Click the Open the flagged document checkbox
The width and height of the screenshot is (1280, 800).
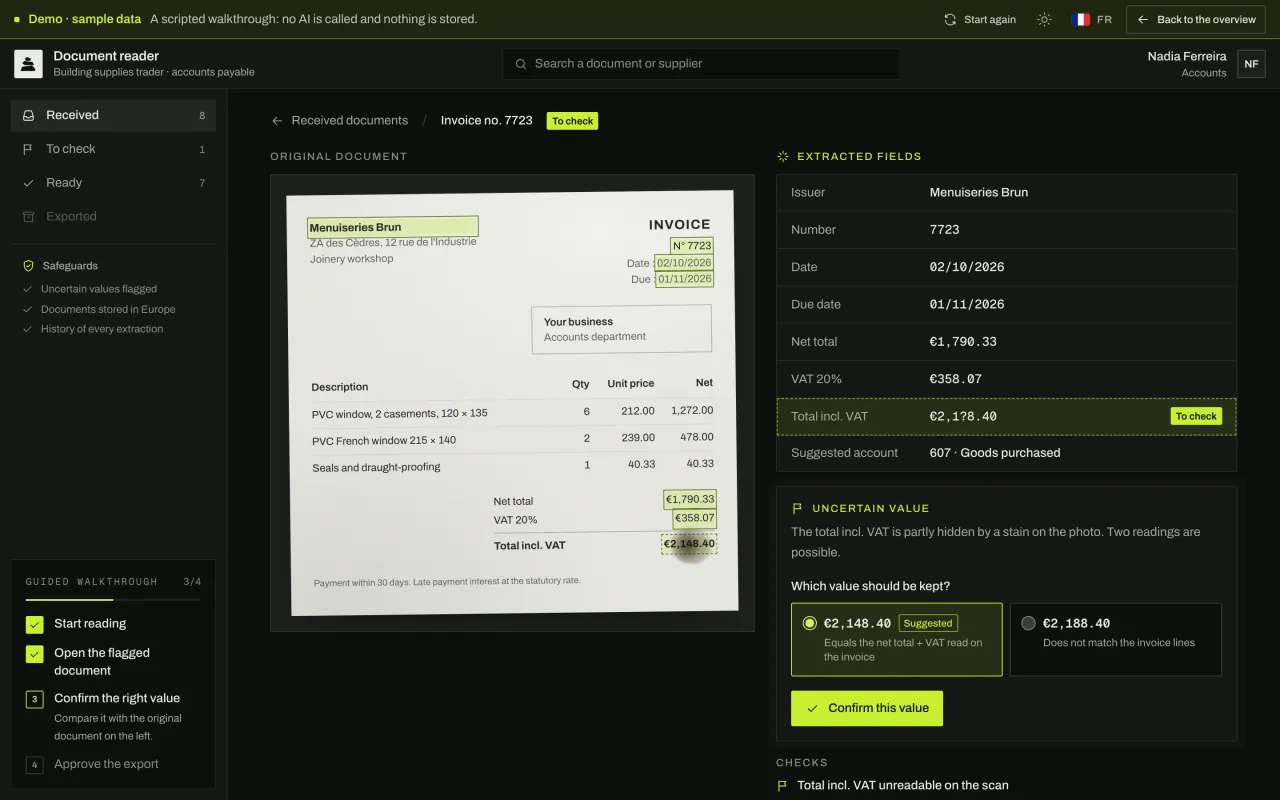click(x=35, y=654)
